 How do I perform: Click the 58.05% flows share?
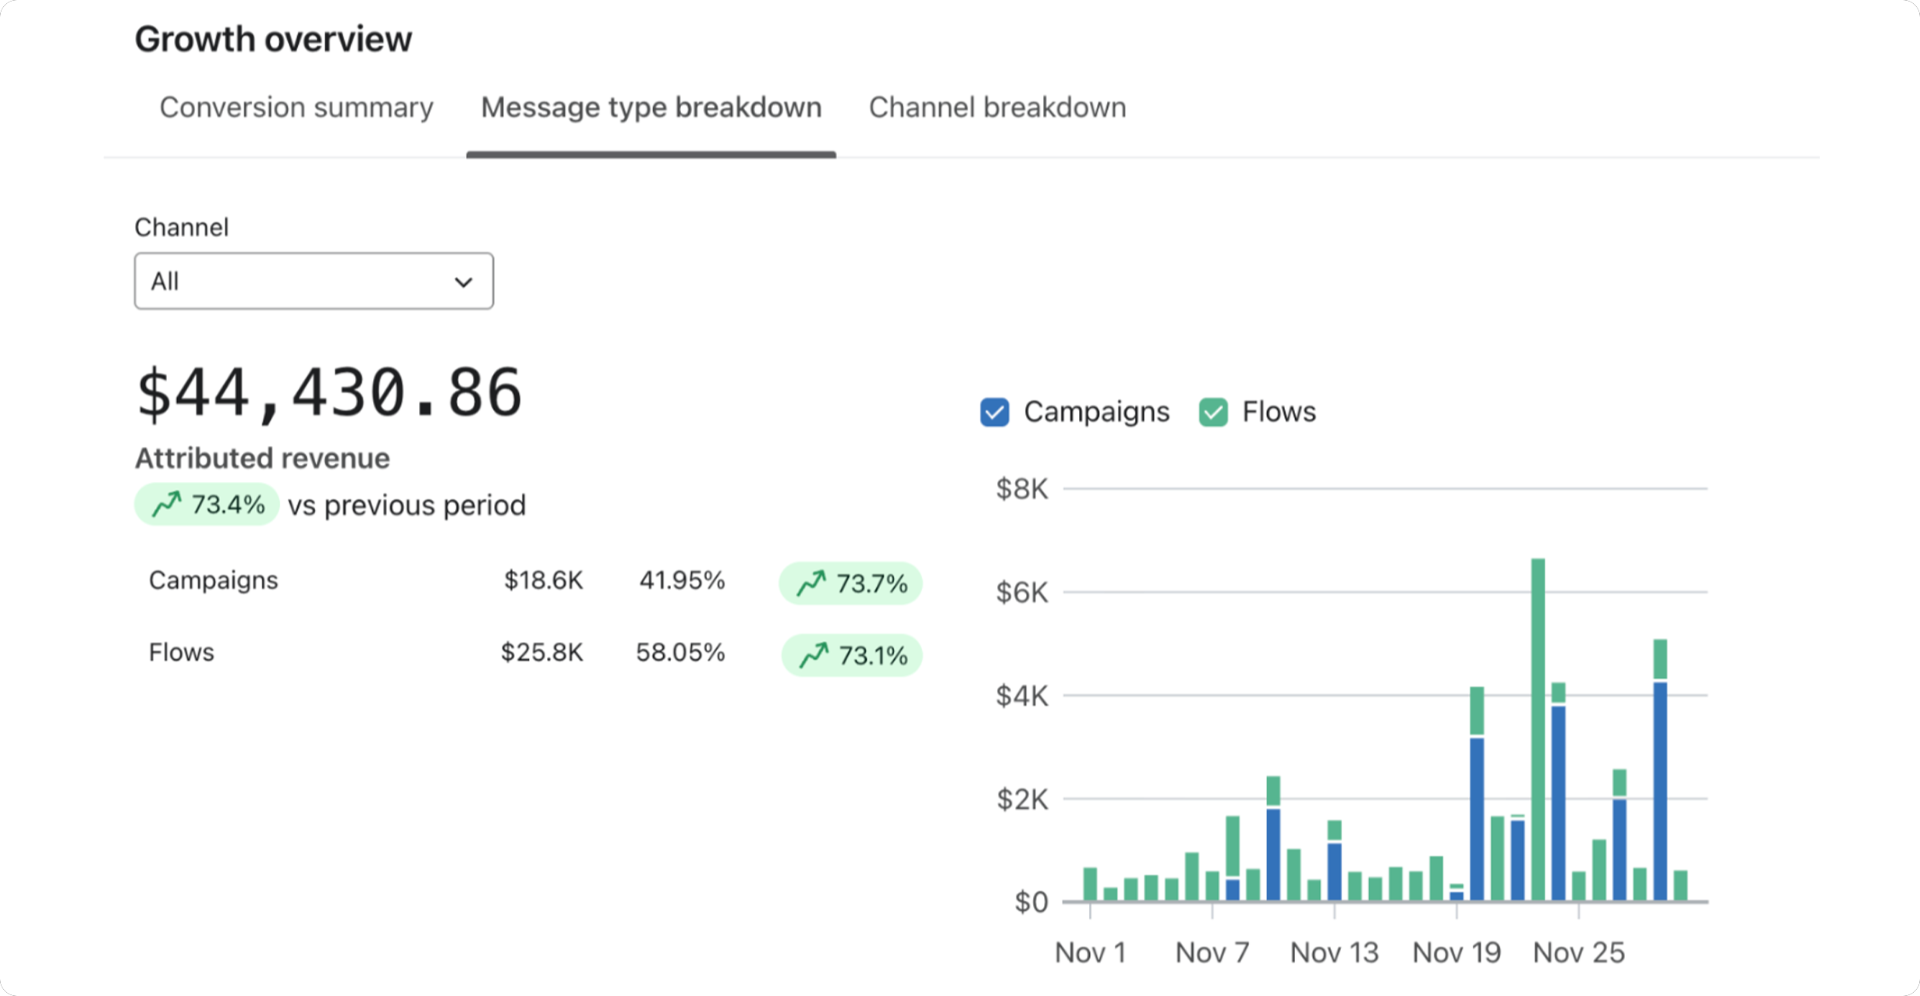point(680,652)
